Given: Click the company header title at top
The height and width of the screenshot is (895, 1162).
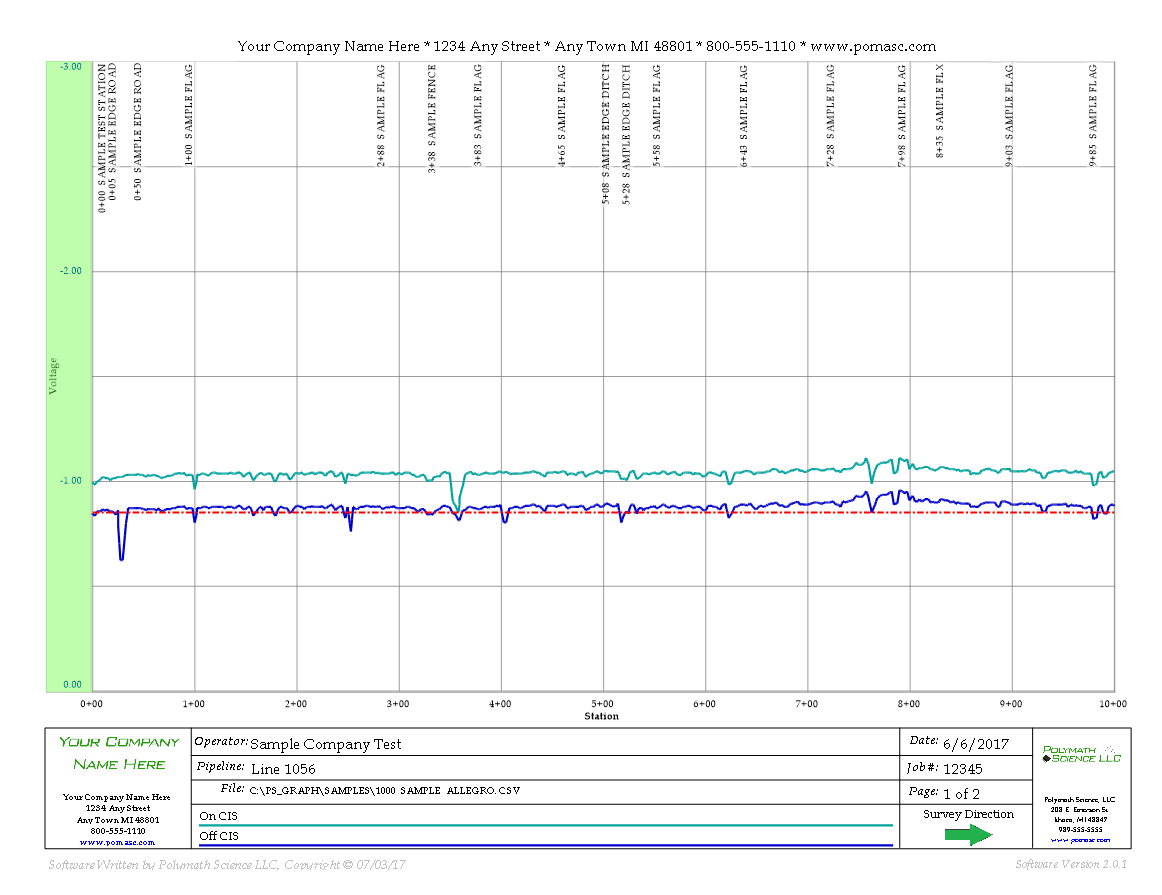Looking at the screenshot, I should coord(586,46).
